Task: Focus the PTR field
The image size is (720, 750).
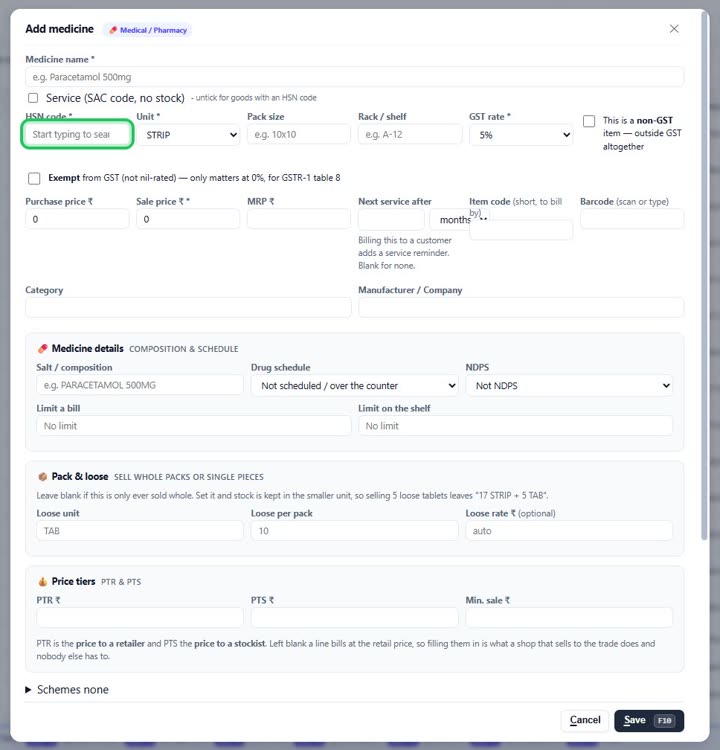Action: [140, 618]
